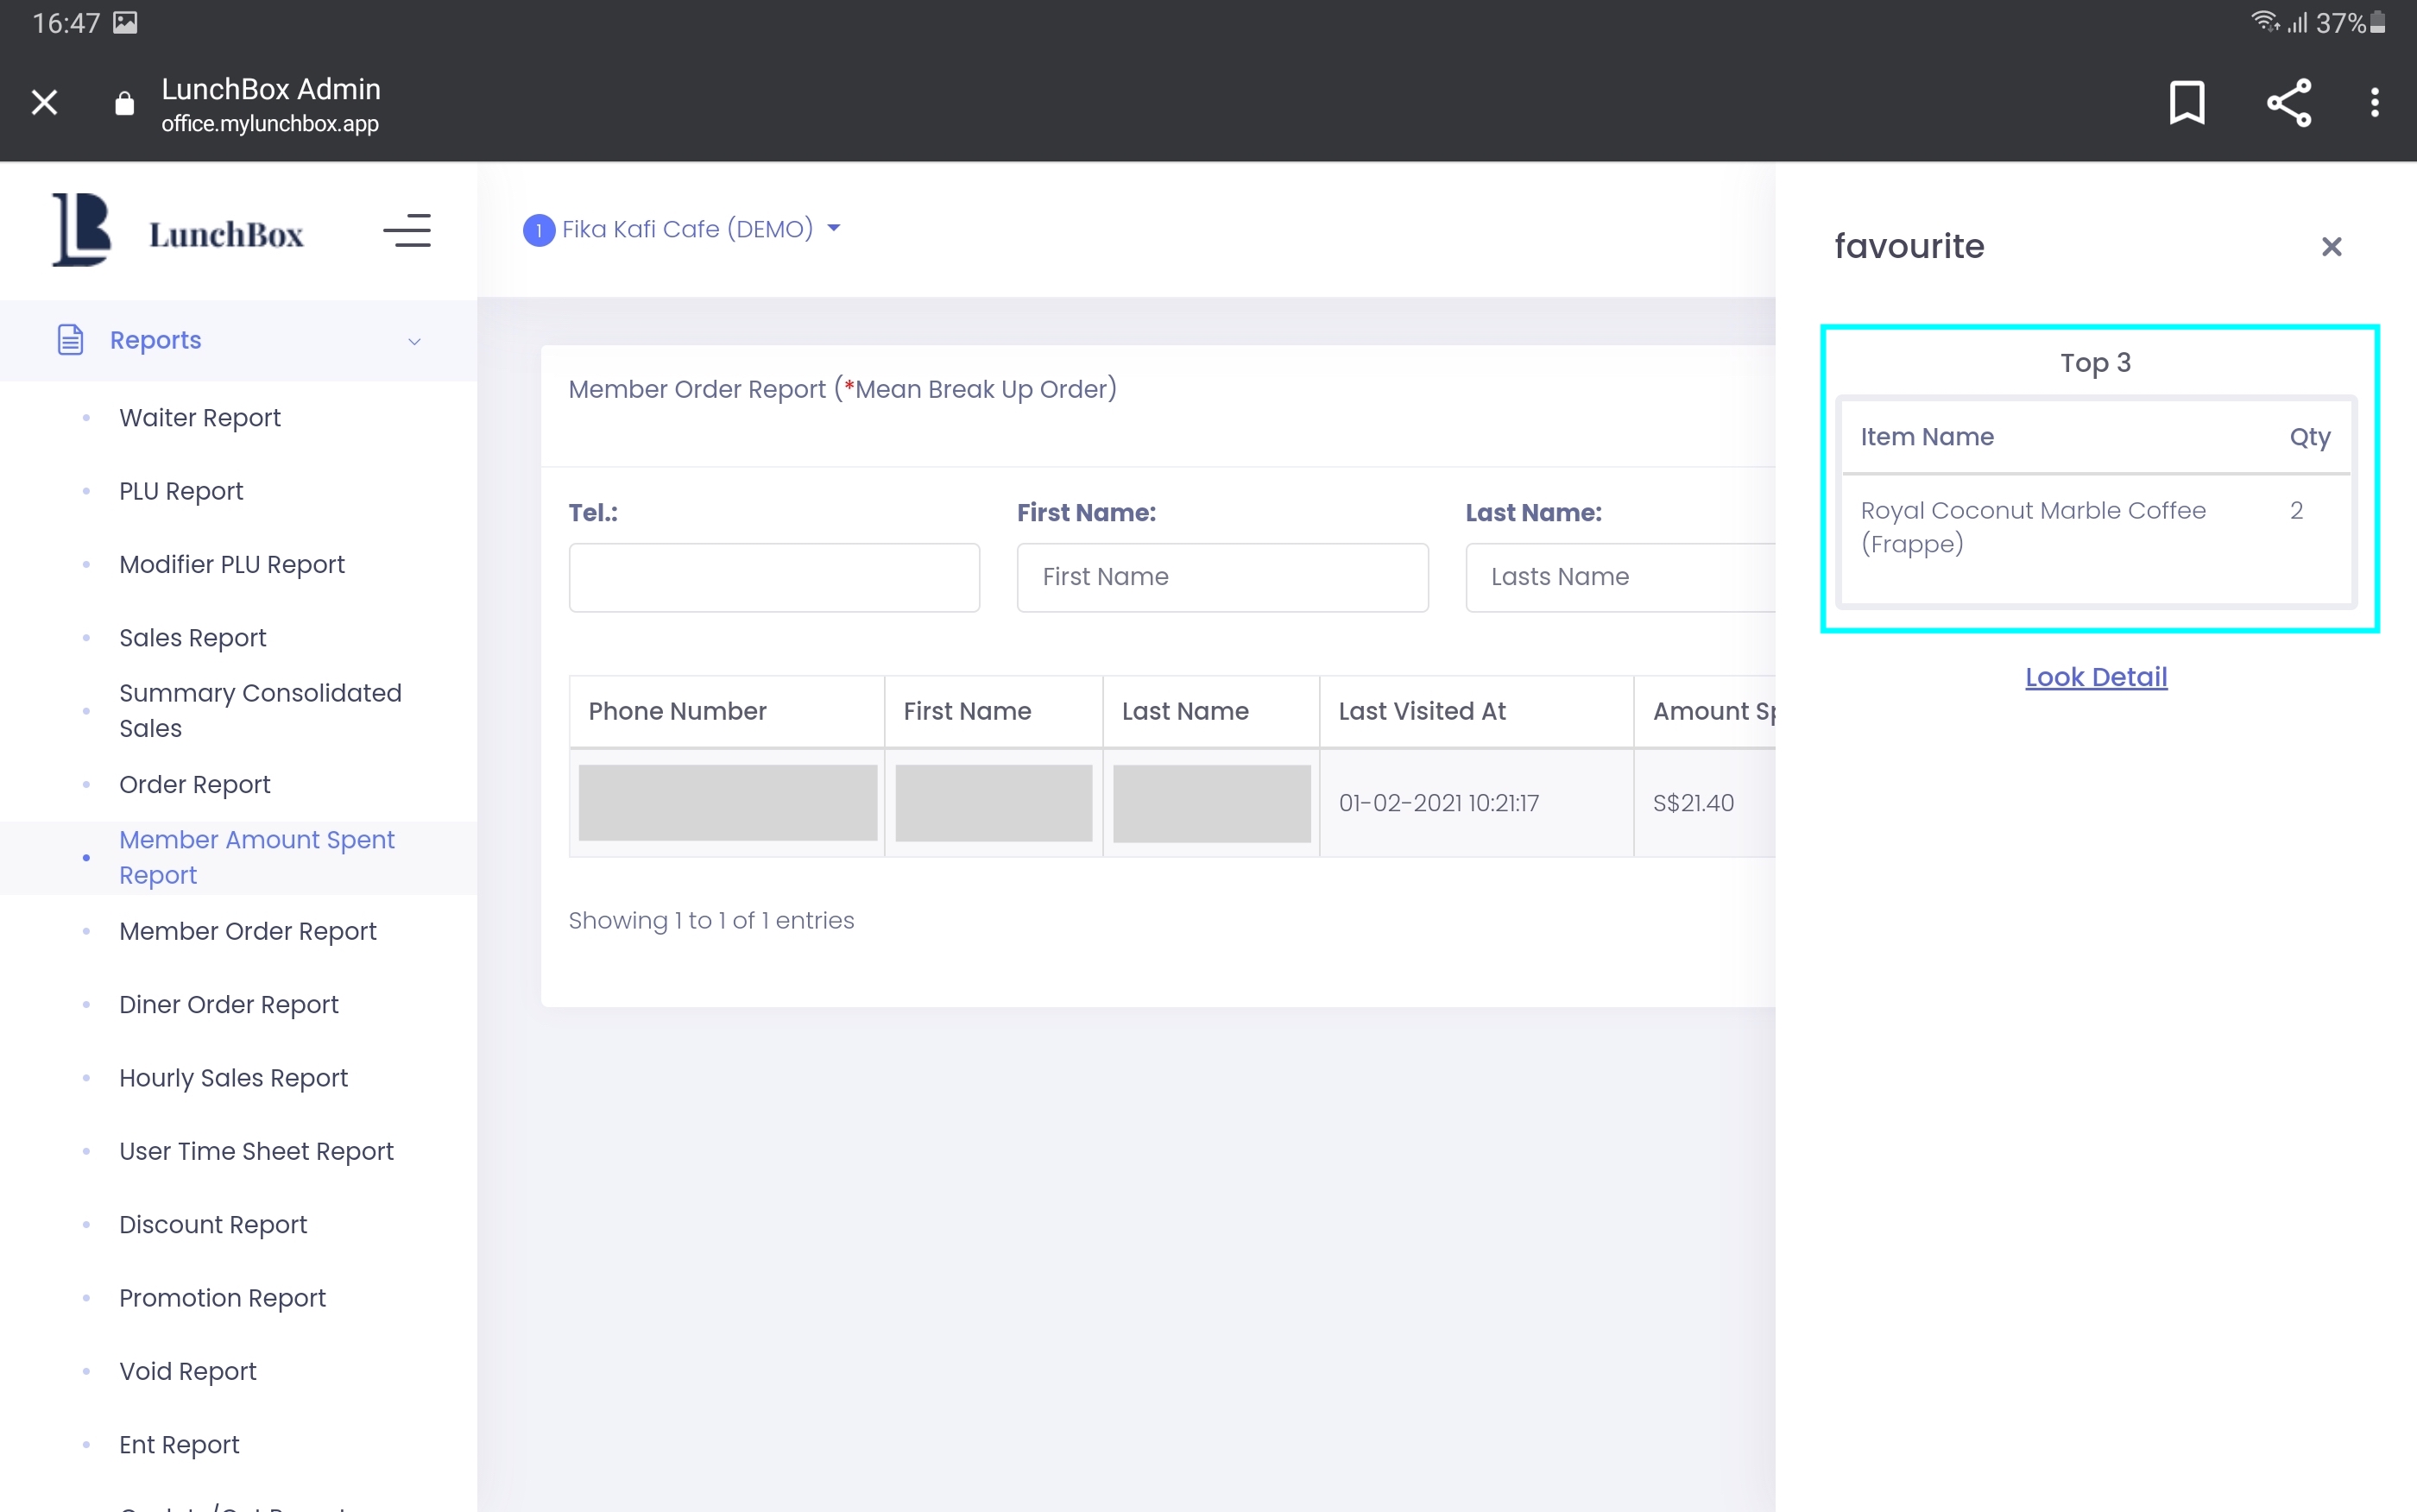
Task: Open the browser three-dot overflow menu
Action: coord(2374,102)
